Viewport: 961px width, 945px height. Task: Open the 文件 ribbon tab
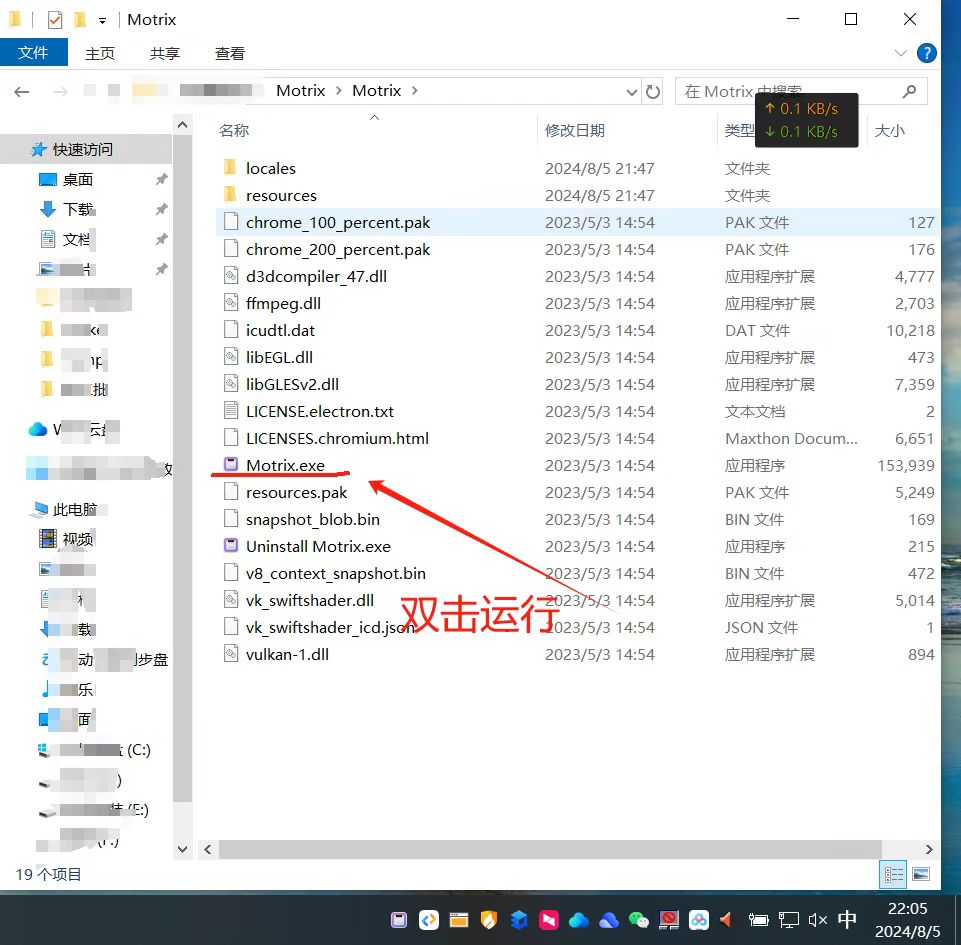pyautogui.click(x=33, y=53)
